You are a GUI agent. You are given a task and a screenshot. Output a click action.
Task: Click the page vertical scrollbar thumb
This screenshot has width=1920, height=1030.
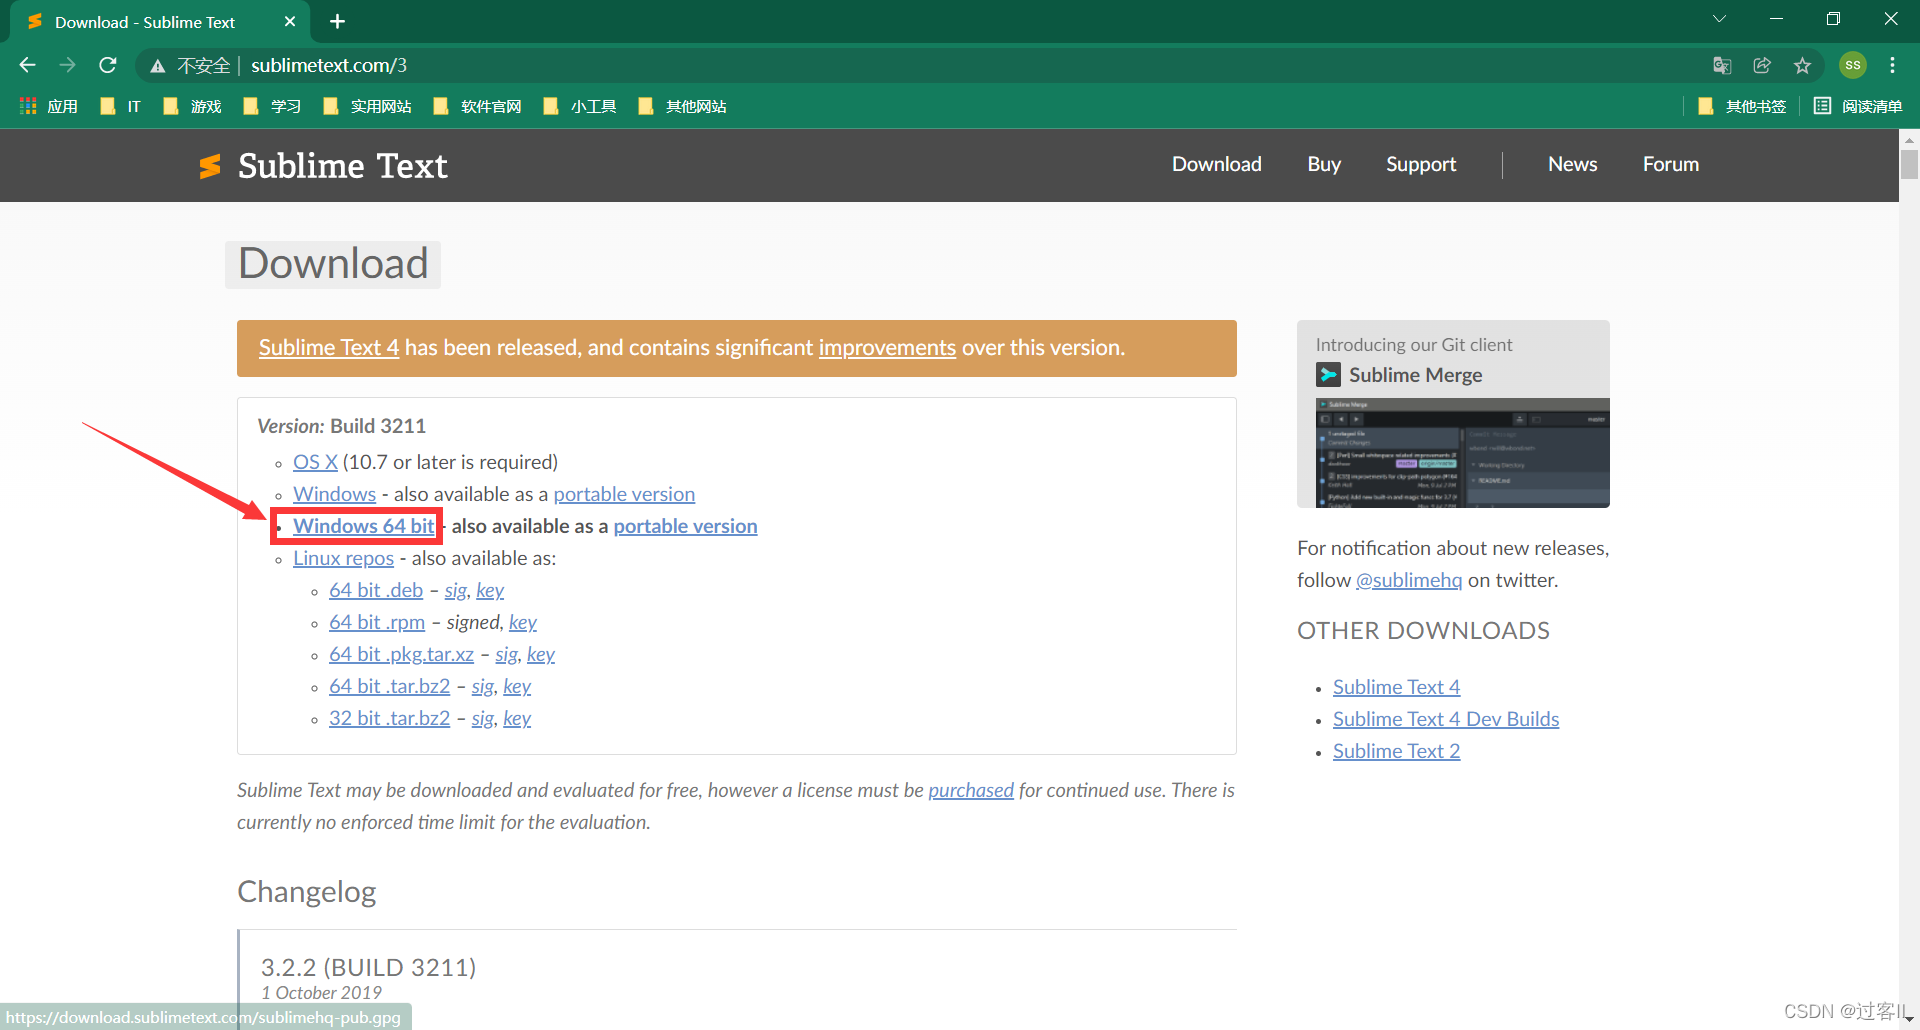1909,164
